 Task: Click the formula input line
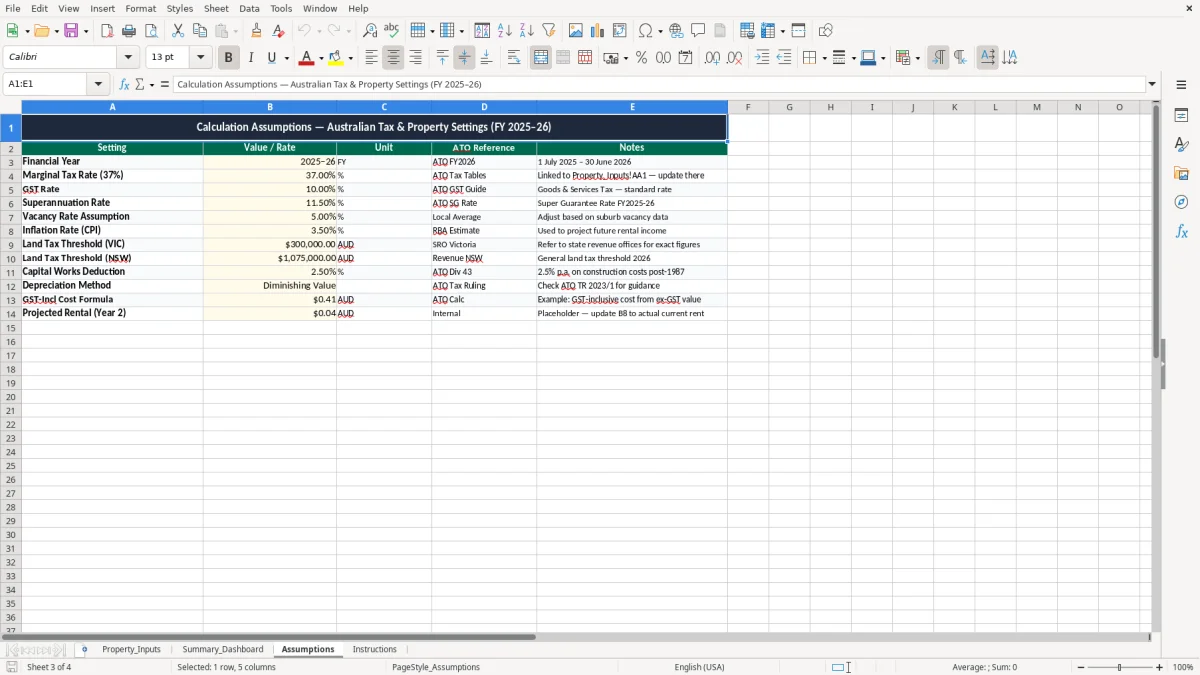[x=658, y=85]
